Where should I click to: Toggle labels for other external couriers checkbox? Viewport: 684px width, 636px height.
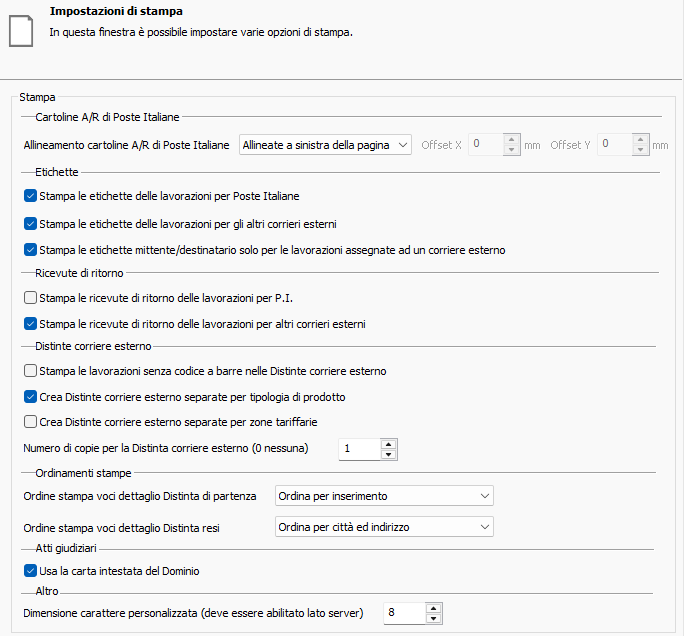click(x=30, y=223)
